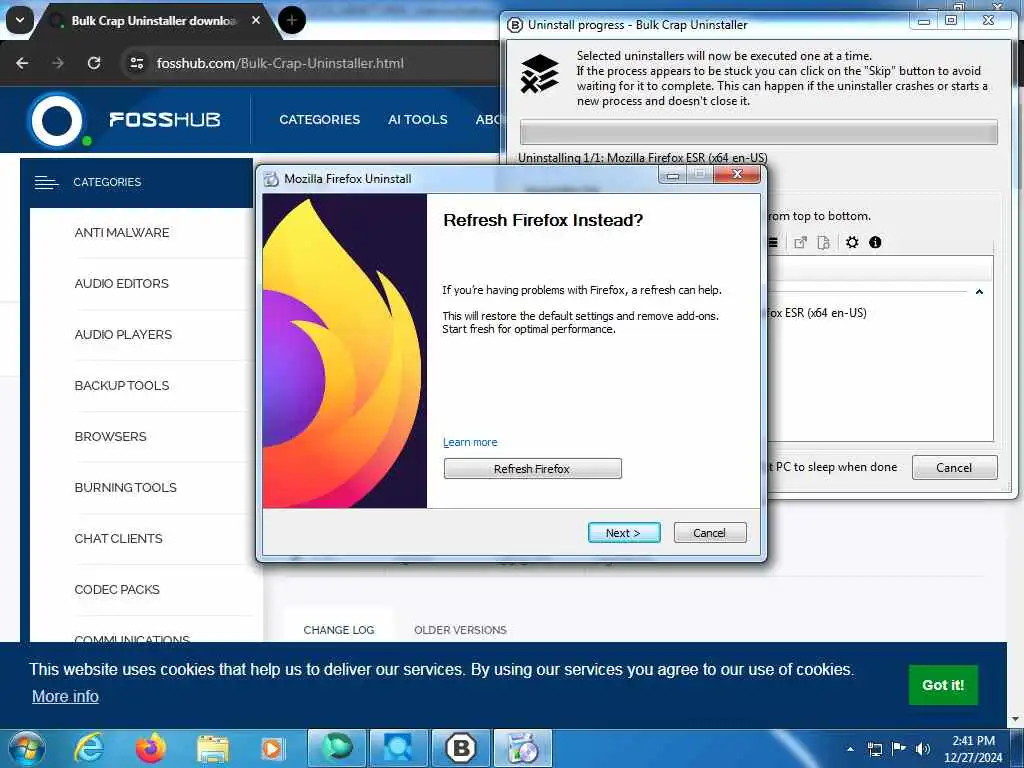
Task: Collapse the uninstall list with the chevron
Action: [979, 292]
